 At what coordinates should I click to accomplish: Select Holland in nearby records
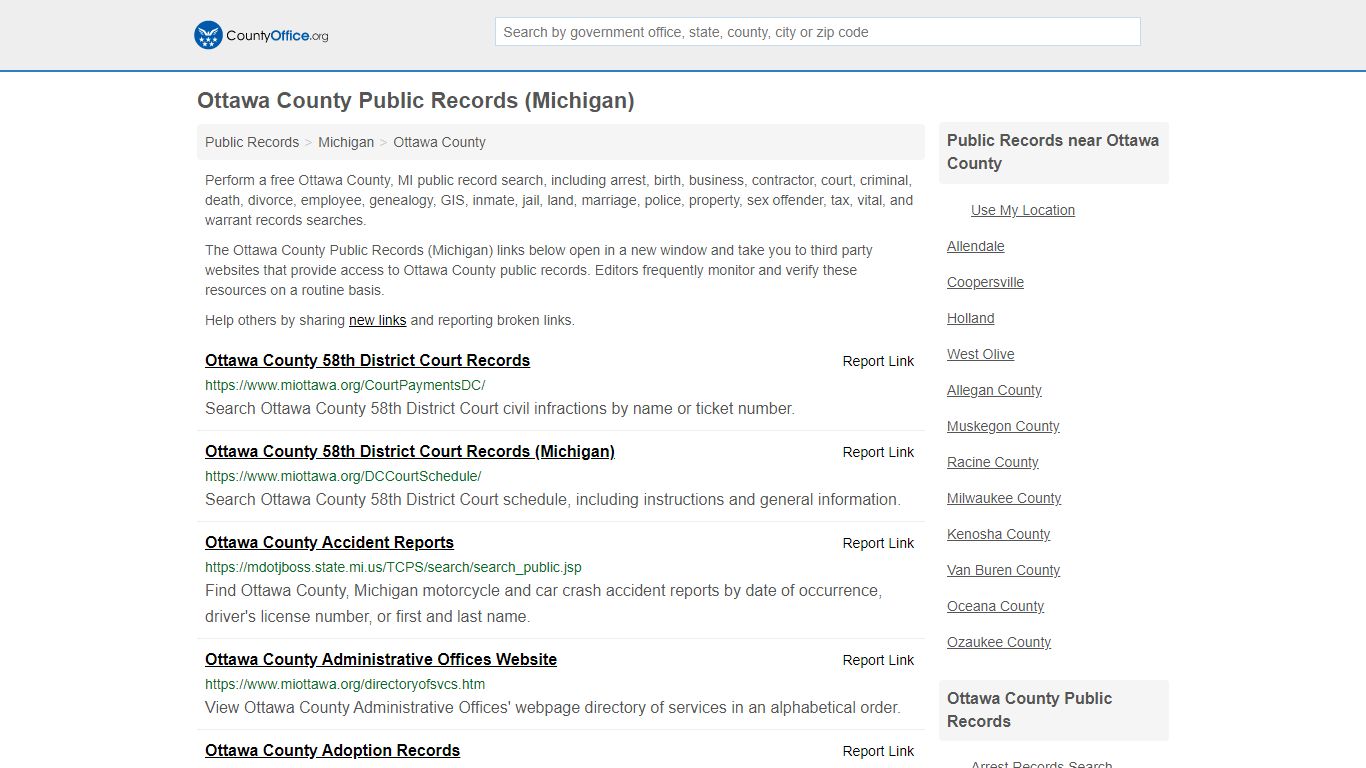[x=971, y=318]
